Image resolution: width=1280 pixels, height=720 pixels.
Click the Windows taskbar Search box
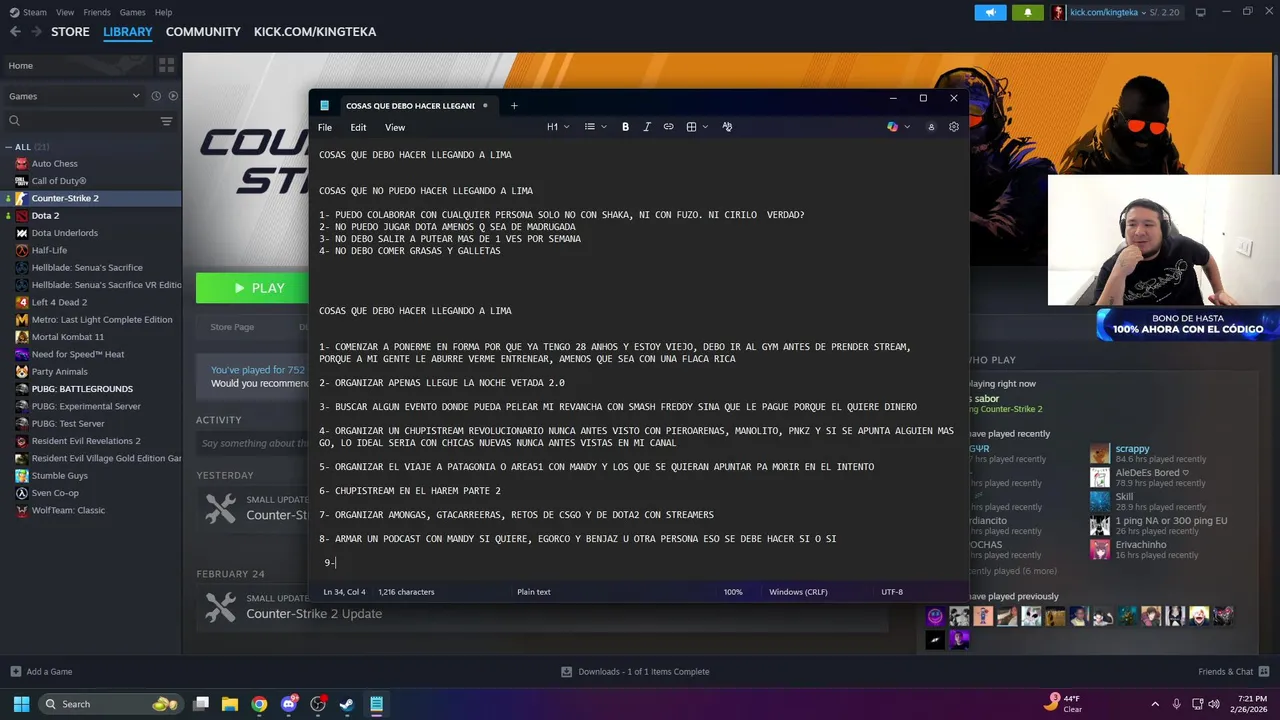[111, 704]
